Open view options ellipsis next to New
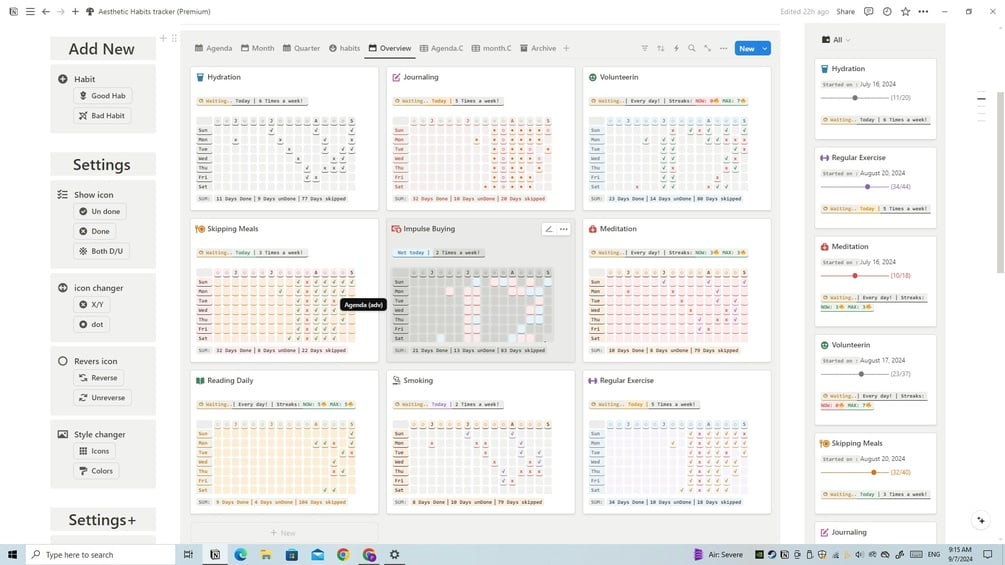 [723, 49]
